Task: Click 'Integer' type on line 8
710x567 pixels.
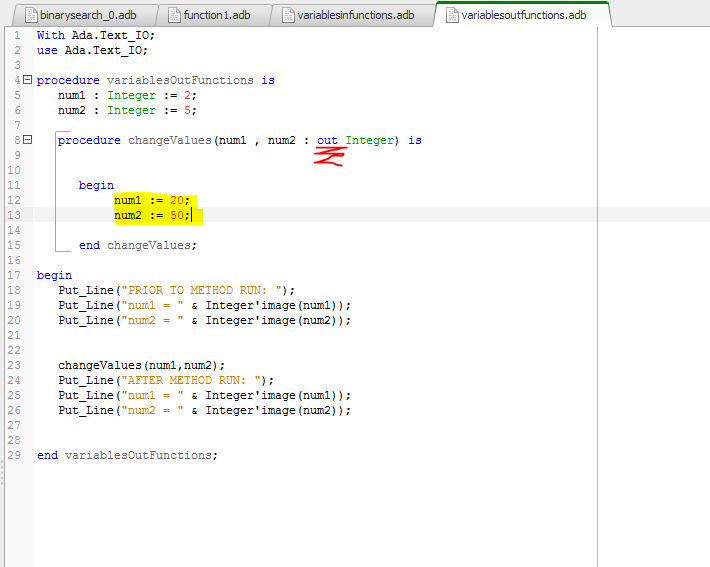Action: pos(369,140)
